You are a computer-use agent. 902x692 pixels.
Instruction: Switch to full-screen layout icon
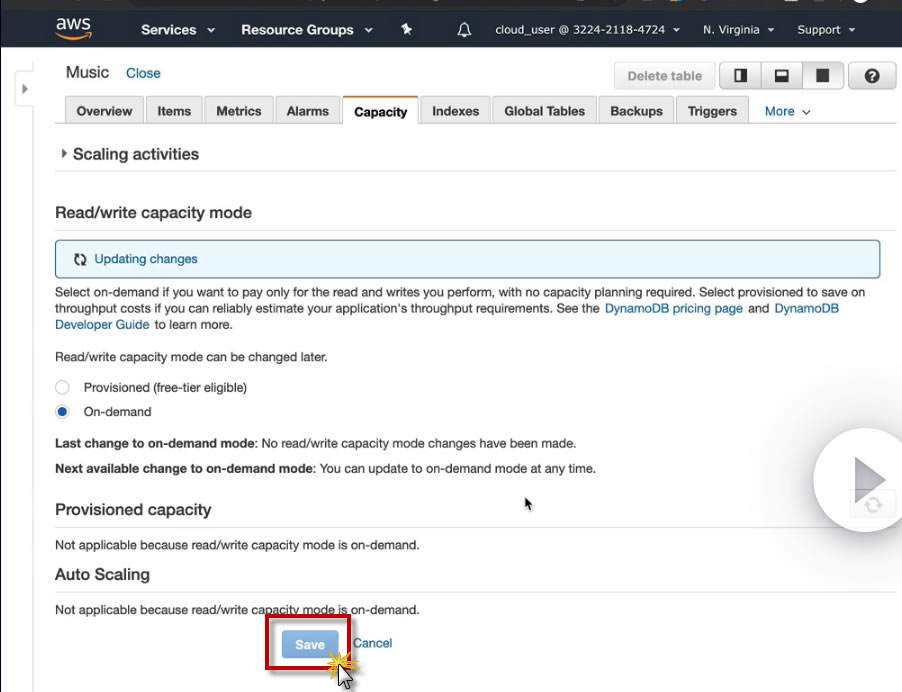pyautogui.click(x=823, y=76)
